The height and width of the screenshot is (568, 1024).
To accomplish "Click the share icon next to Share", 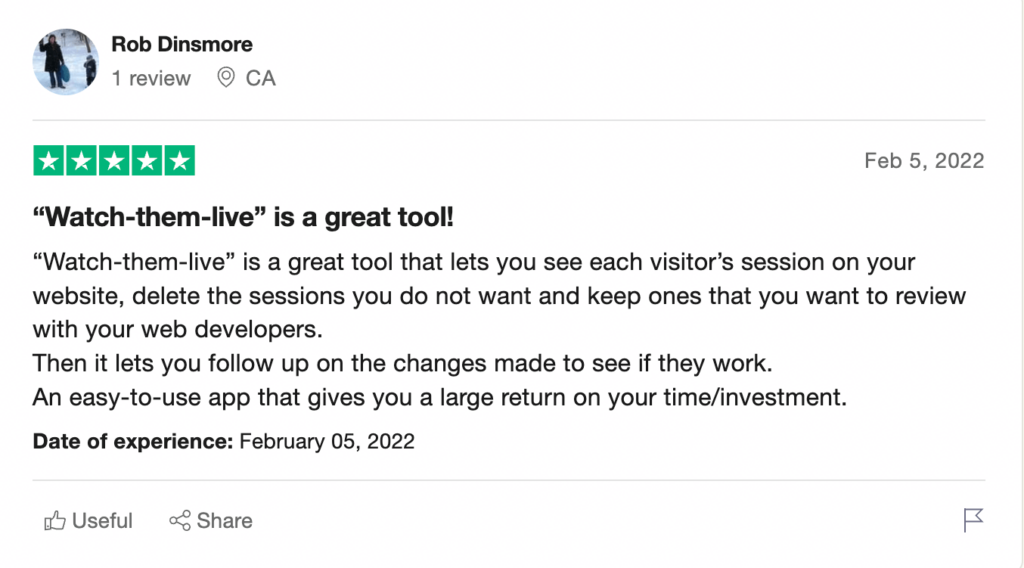I will click(180, 520).
